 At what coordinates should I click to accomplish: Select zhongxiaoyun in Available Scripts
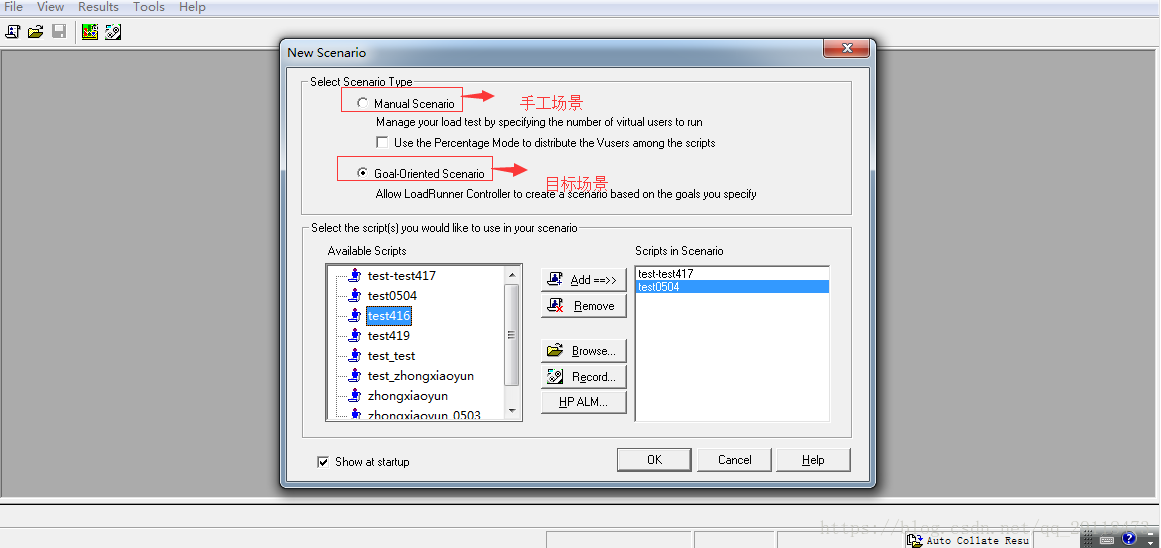click(x=407, y=395)
